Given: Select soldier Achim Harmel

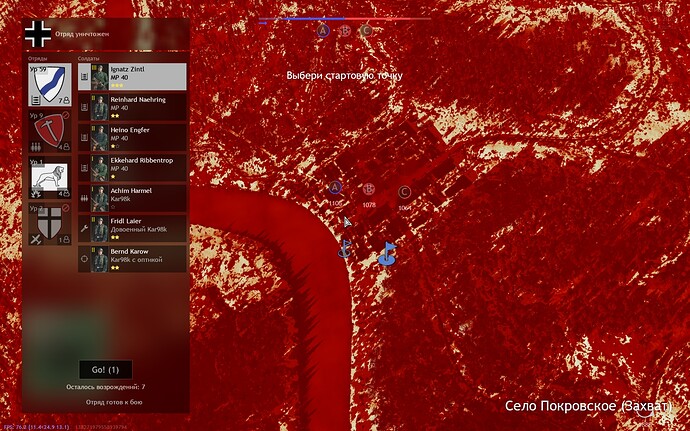Looking at the screenshot, I should coord(132,198).
